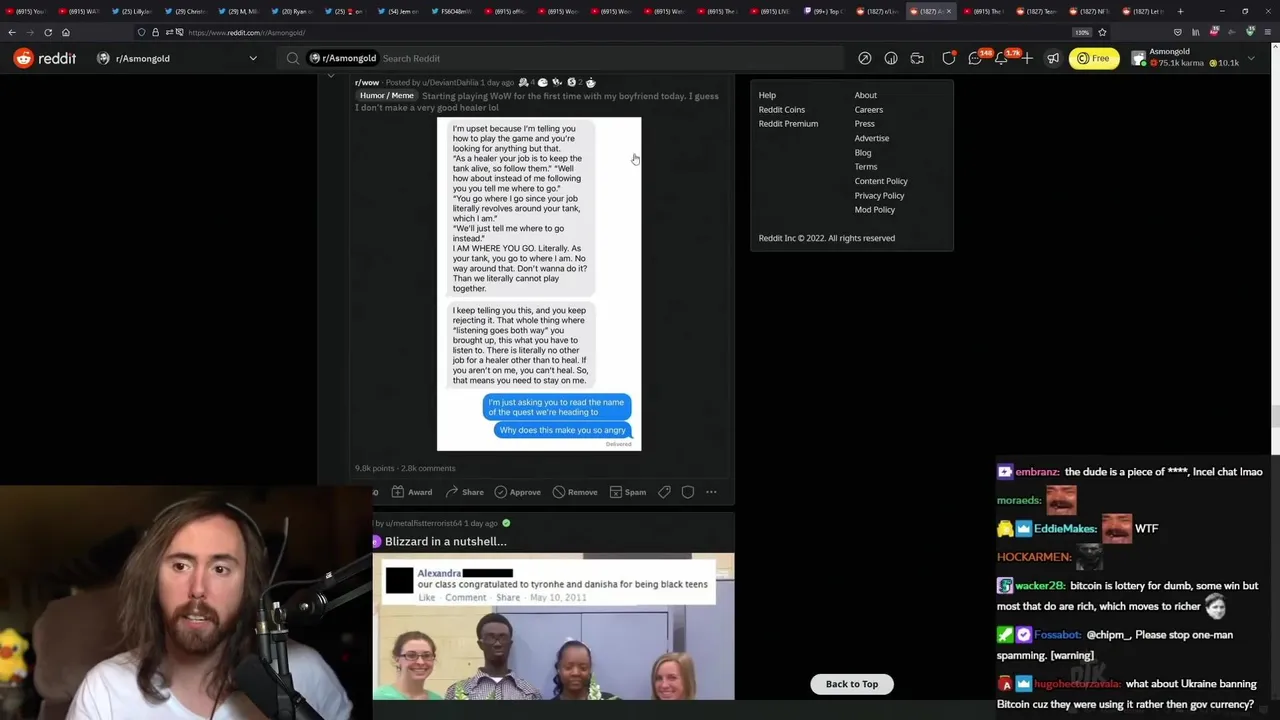Click the megaphone advertise icon

(1053, 58)
